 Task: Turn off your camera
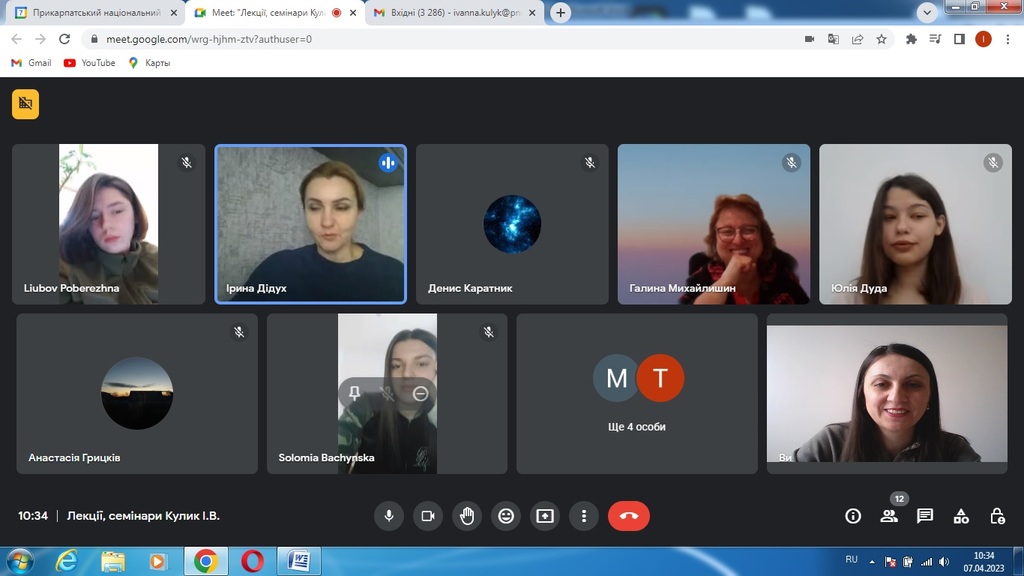click(x=427, y=516)
